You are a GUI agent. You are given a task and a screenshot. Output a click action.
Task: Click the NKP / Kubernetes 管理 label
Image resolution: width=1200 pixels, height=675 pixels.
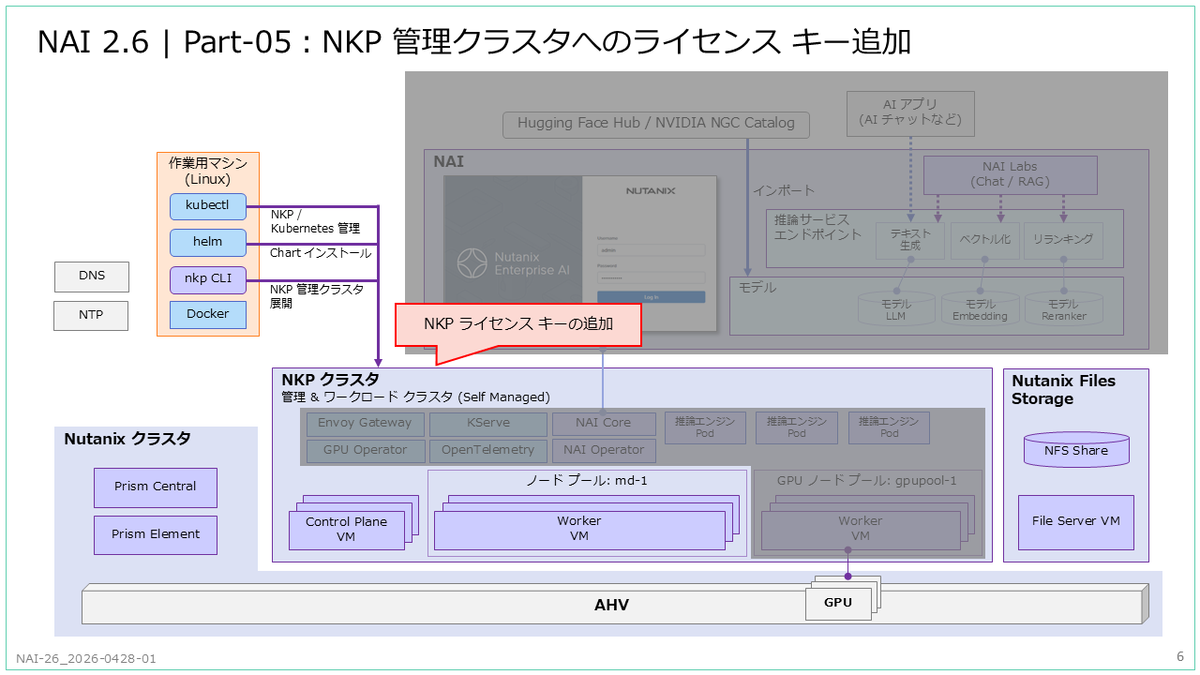click(314, 222)
